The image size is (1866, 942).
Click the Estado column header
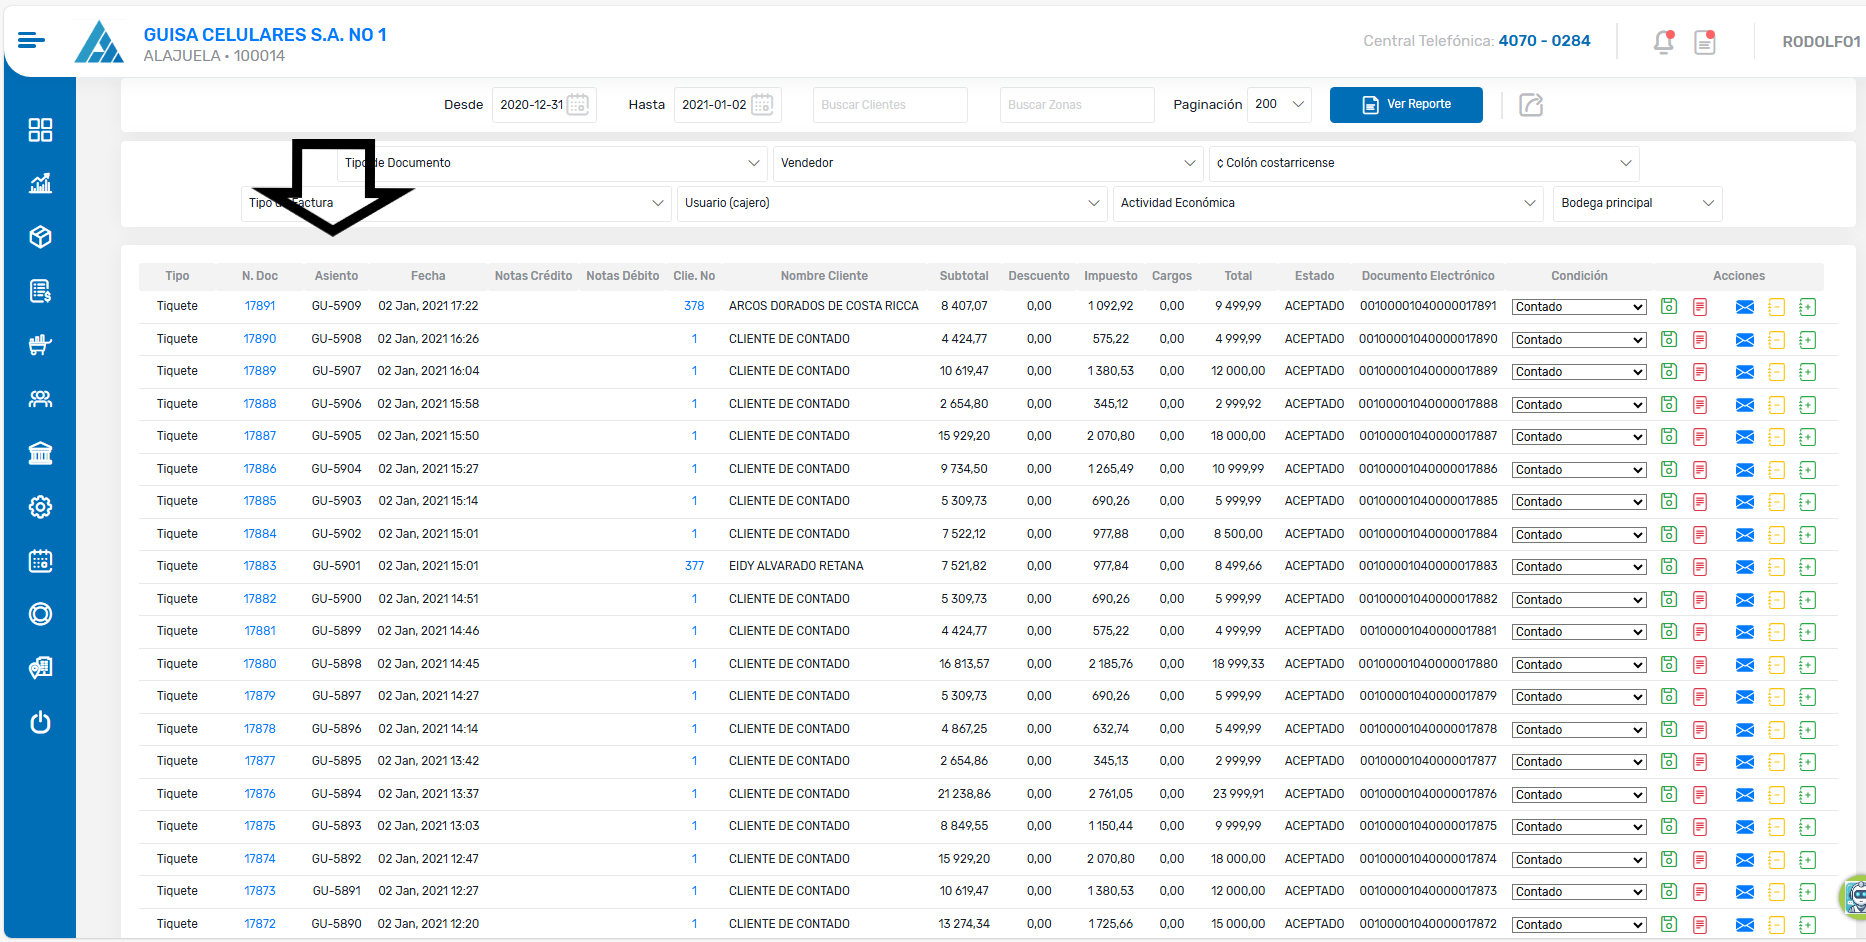[x=1314, y=276]
